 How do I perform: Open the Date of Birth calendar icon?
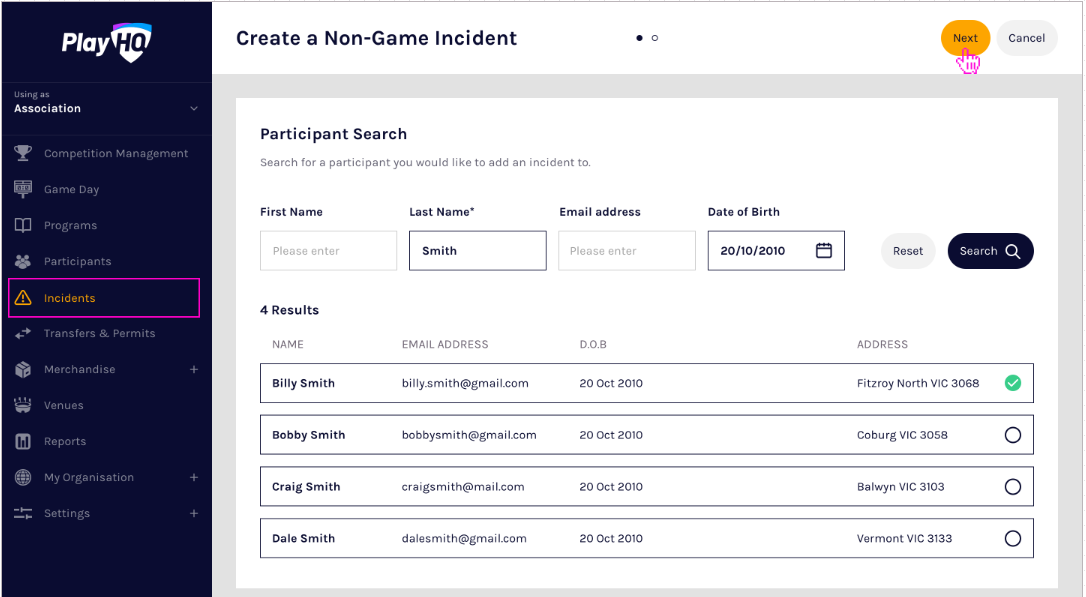pos(824,251)
